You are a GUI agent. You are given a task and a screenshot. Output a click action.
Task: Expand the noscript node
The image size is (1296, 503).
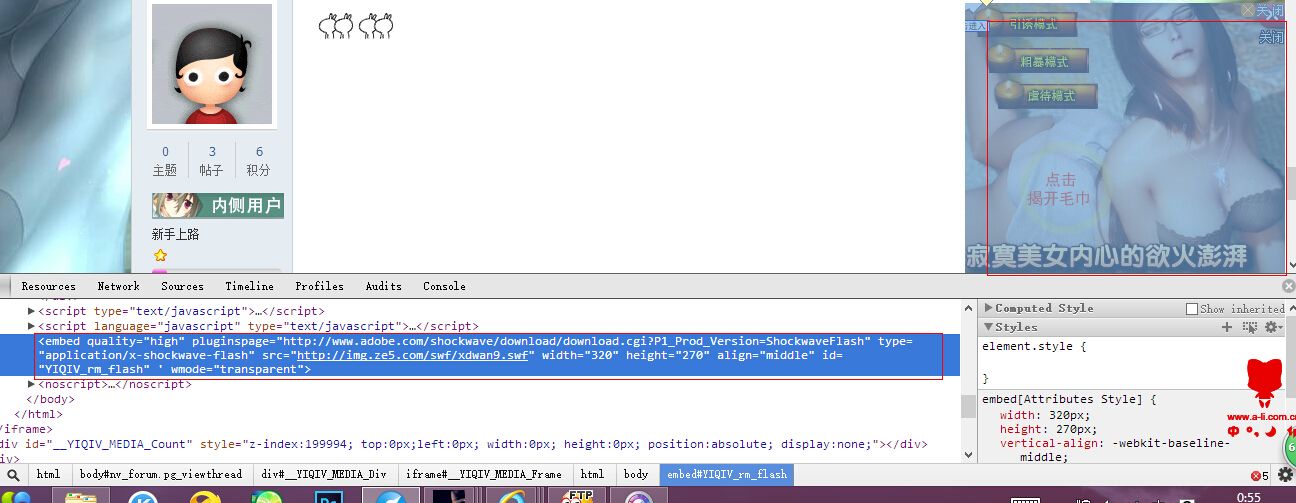click(31, 384)
